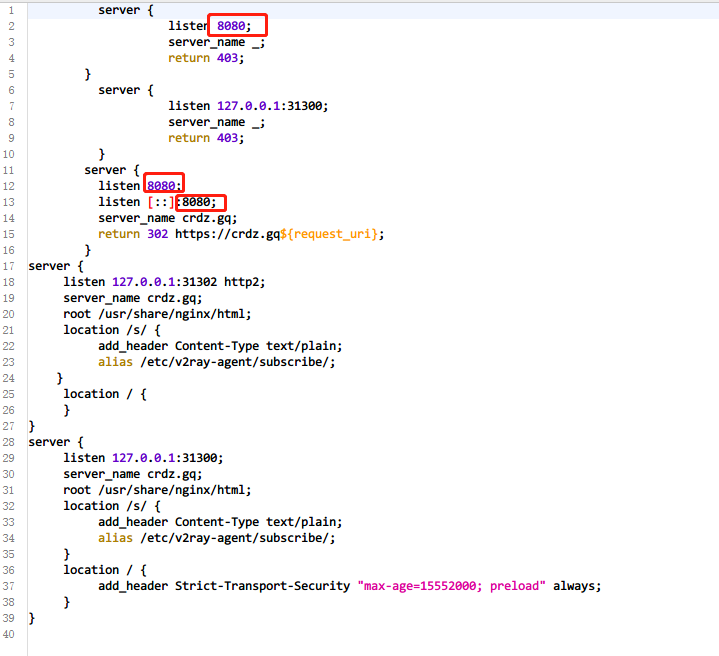Select line number 28 in the gutter
Screen dimensions: 719x656
10,442
